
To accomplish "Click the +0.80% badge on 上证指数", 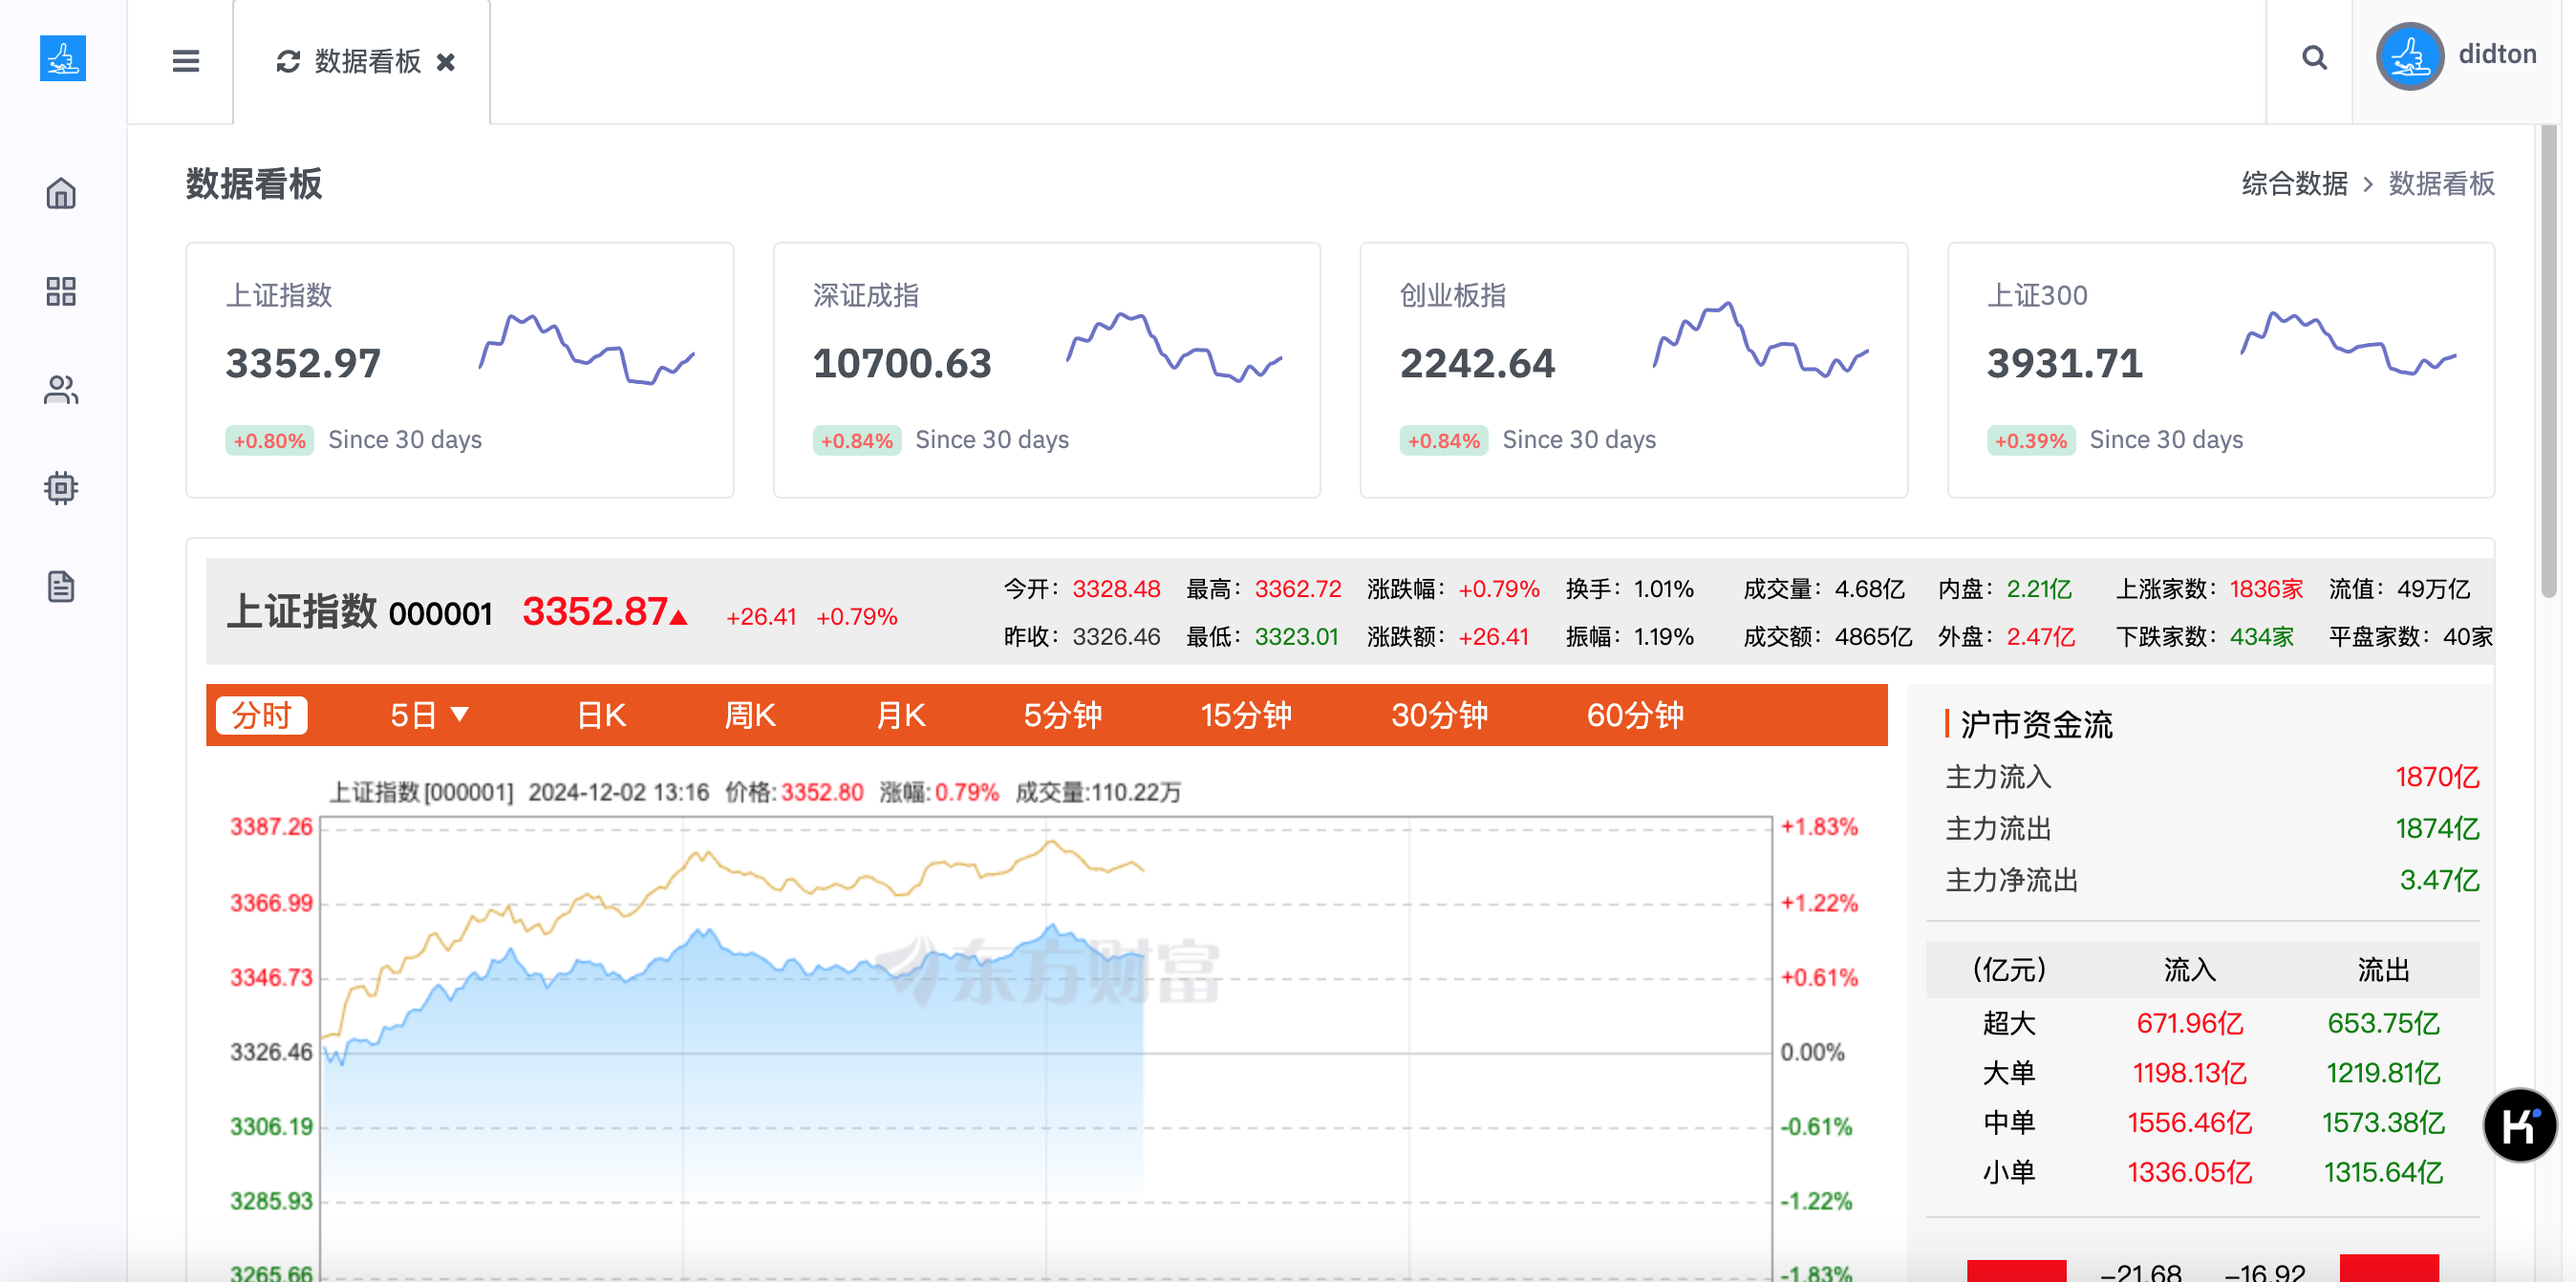I will pos(269,440).
